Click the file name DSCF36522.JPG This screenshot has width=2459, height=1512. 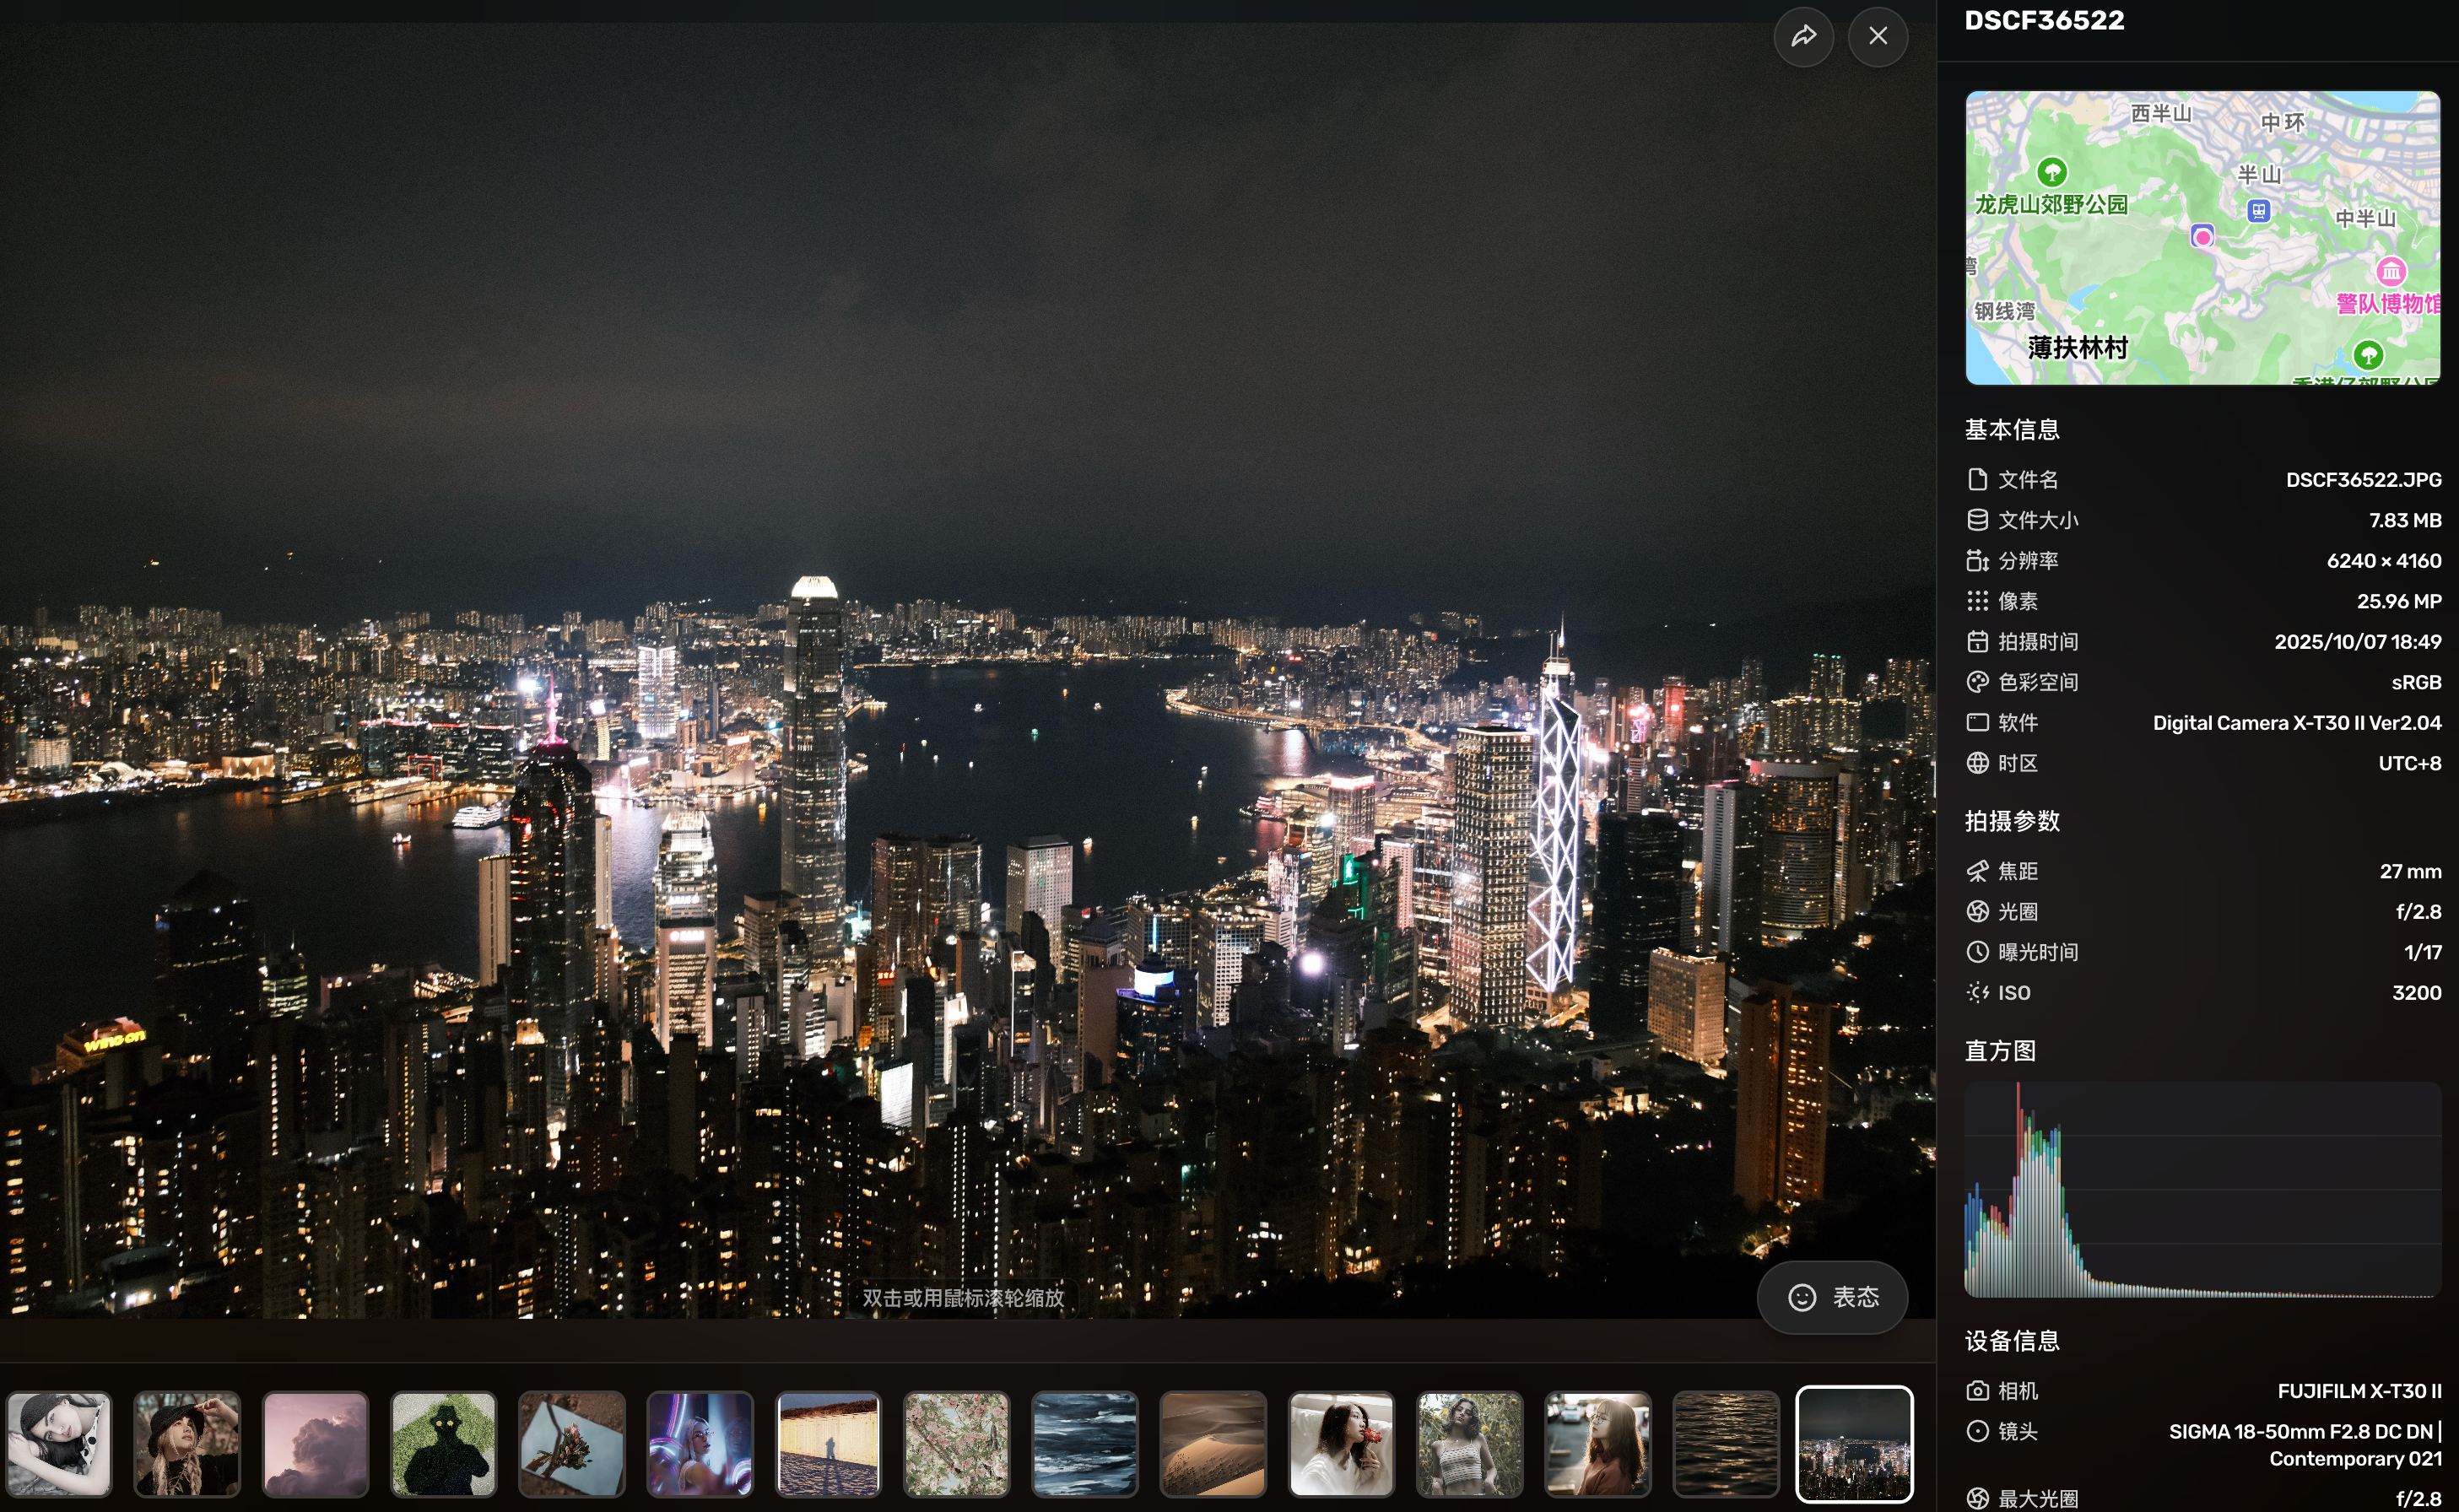[x=2363, y=480]
